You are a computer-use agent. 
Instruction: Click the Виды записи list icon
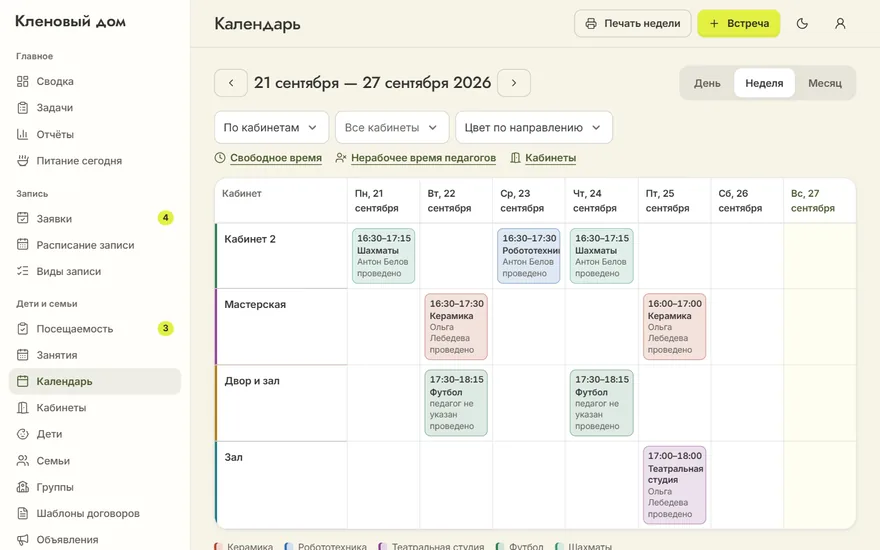pos(22,271)
